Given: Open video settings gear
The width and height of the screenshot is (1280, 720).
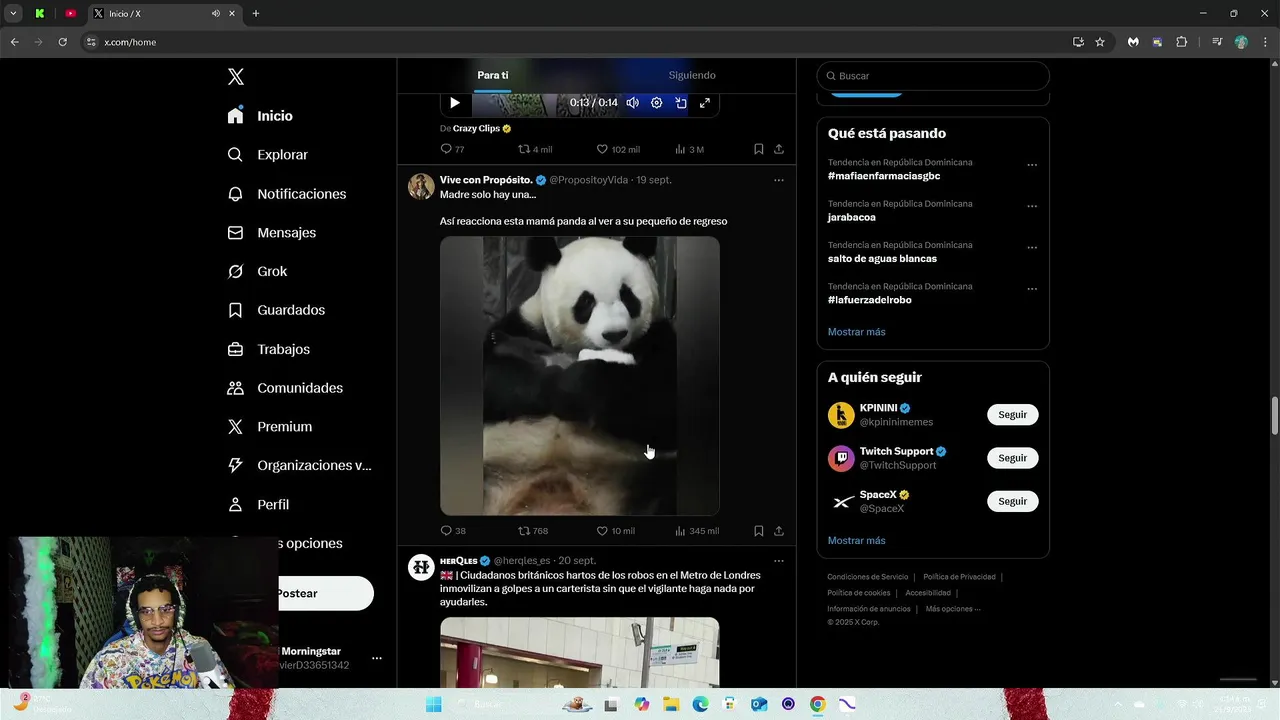Looking at the screenshot, I should 656,102.
